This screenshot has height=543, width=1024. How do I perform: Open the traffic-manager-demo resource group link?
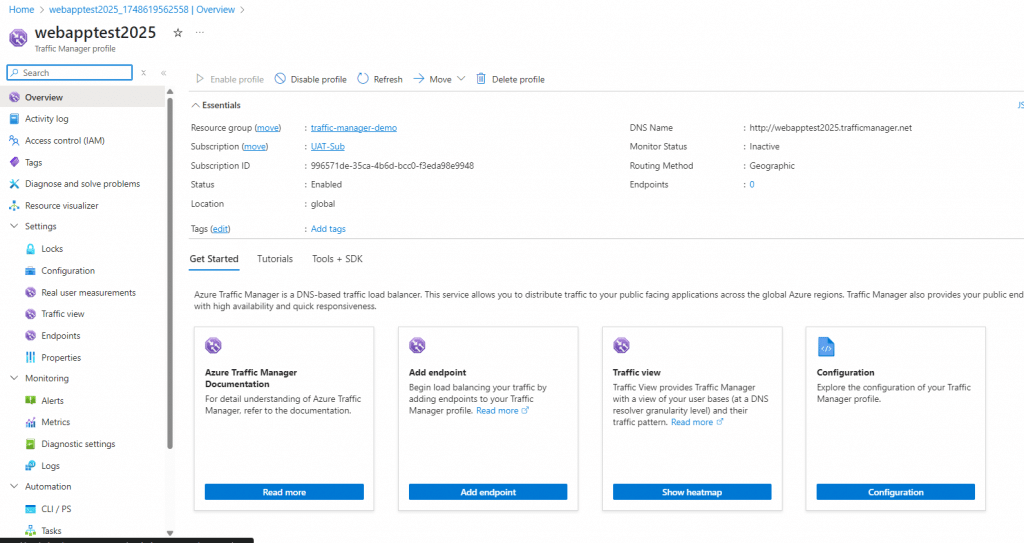click(354, 128)
